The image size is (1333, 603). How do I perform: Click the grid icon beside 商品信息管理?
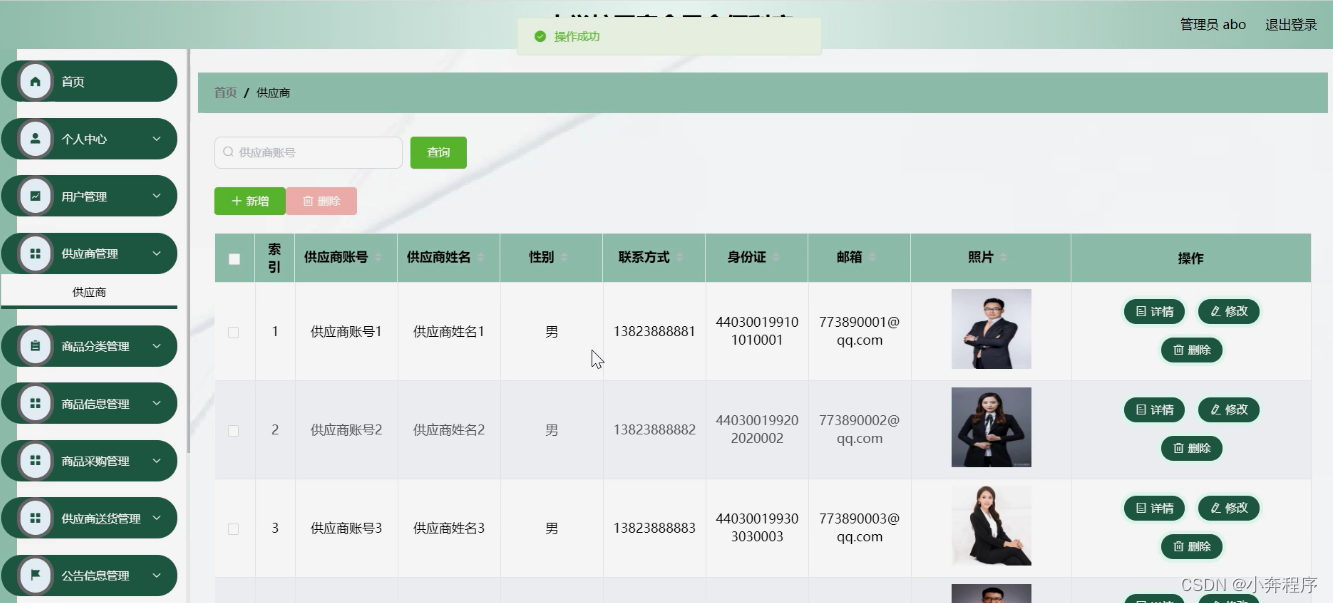(36, 404)
